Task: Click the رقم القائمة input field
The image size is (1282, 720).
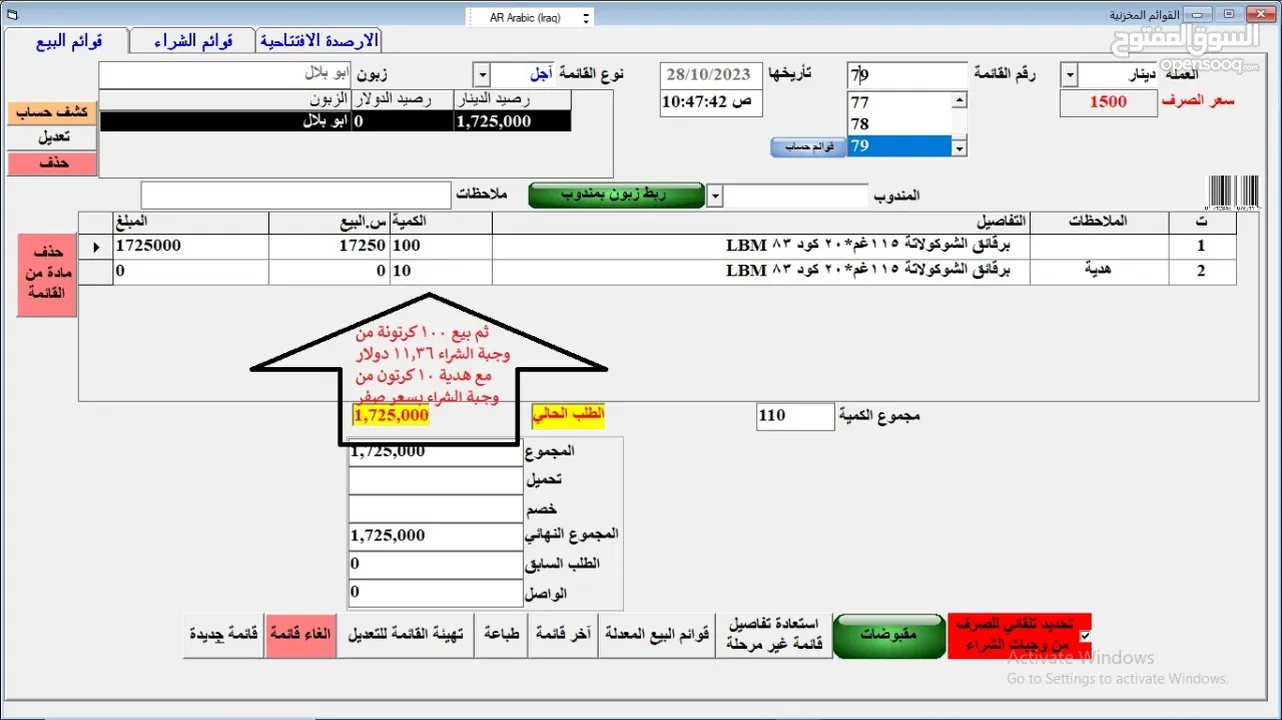Action: (x=907, y=75)
